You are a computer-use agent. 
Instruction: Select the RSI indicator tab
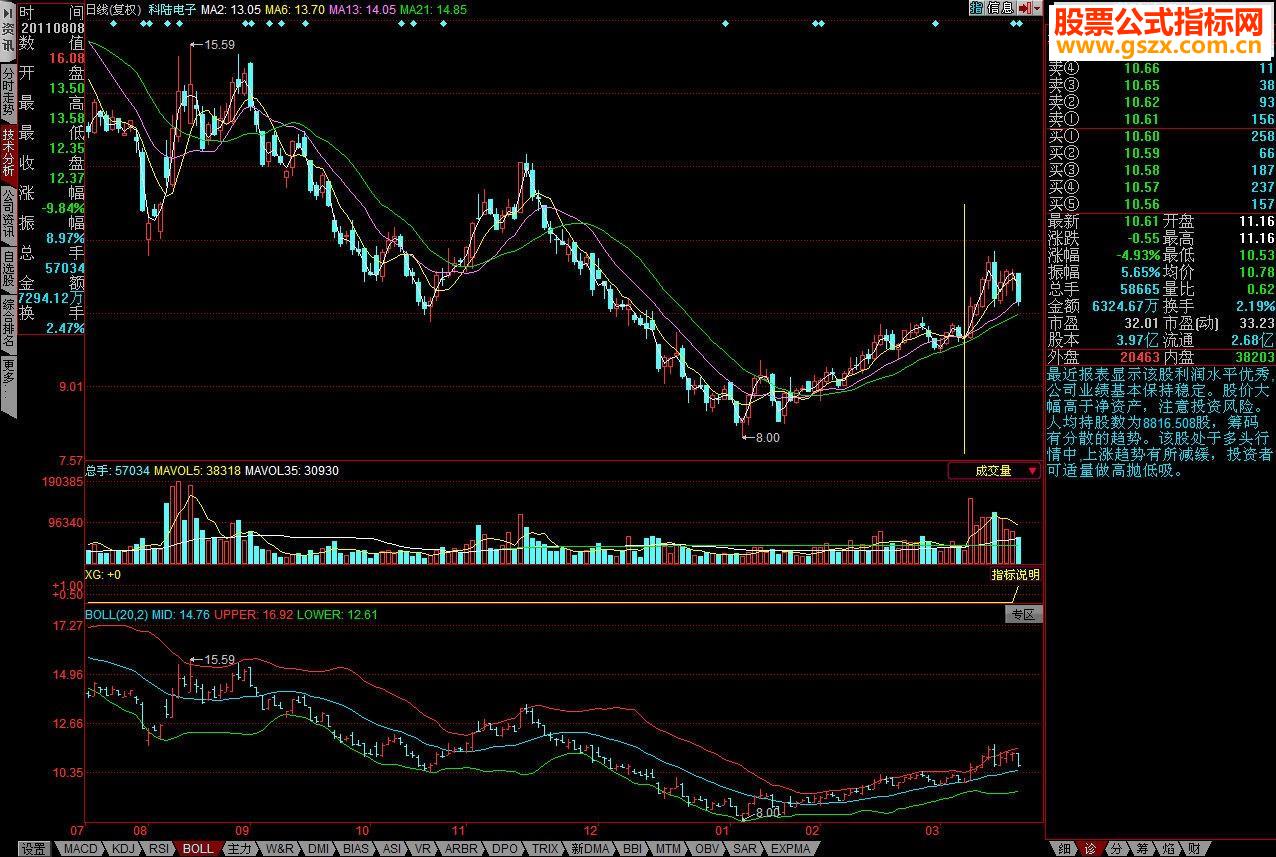point(159,849)
